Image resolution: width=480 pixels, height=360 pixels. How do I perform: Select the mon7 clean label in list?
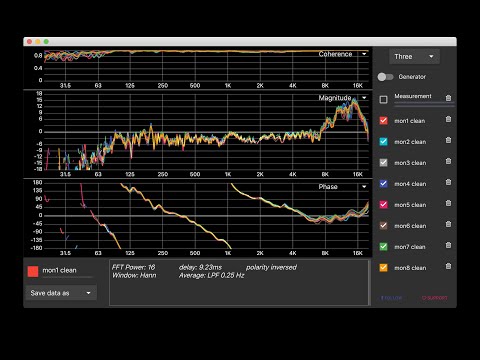pyautogui.click(x=410, y=247)
